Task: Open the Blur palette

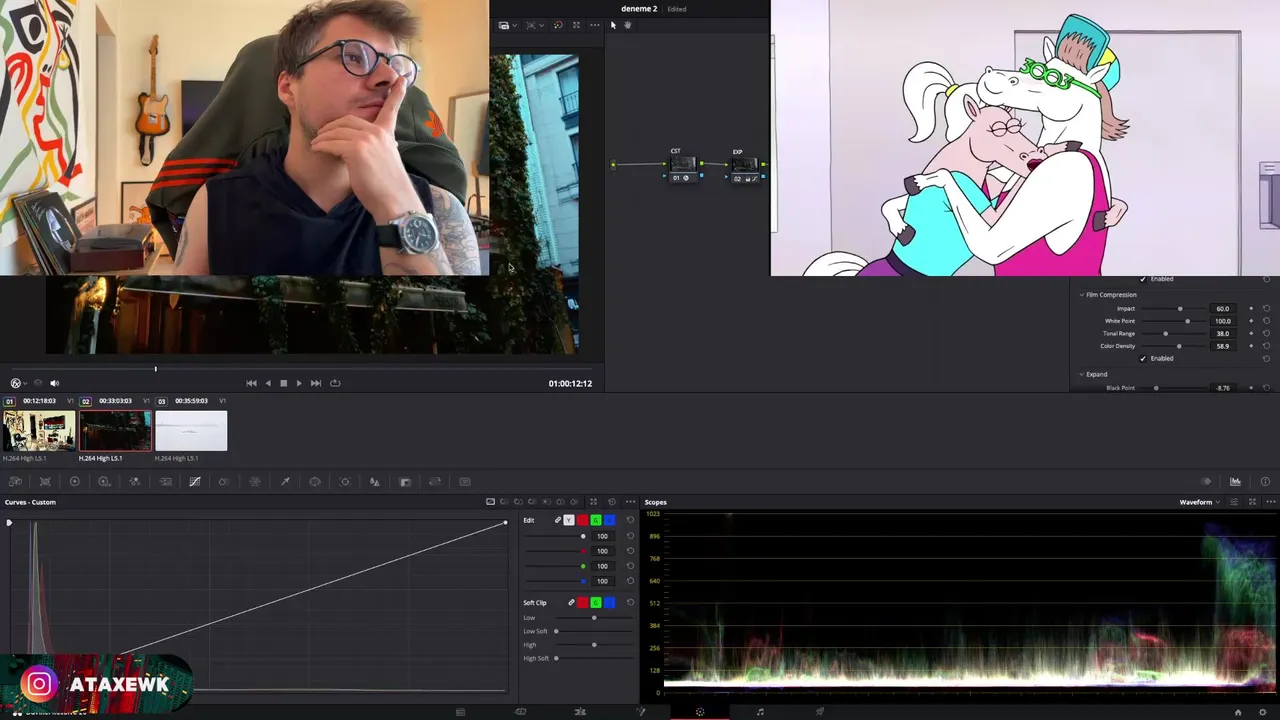Action: [374, 481]
